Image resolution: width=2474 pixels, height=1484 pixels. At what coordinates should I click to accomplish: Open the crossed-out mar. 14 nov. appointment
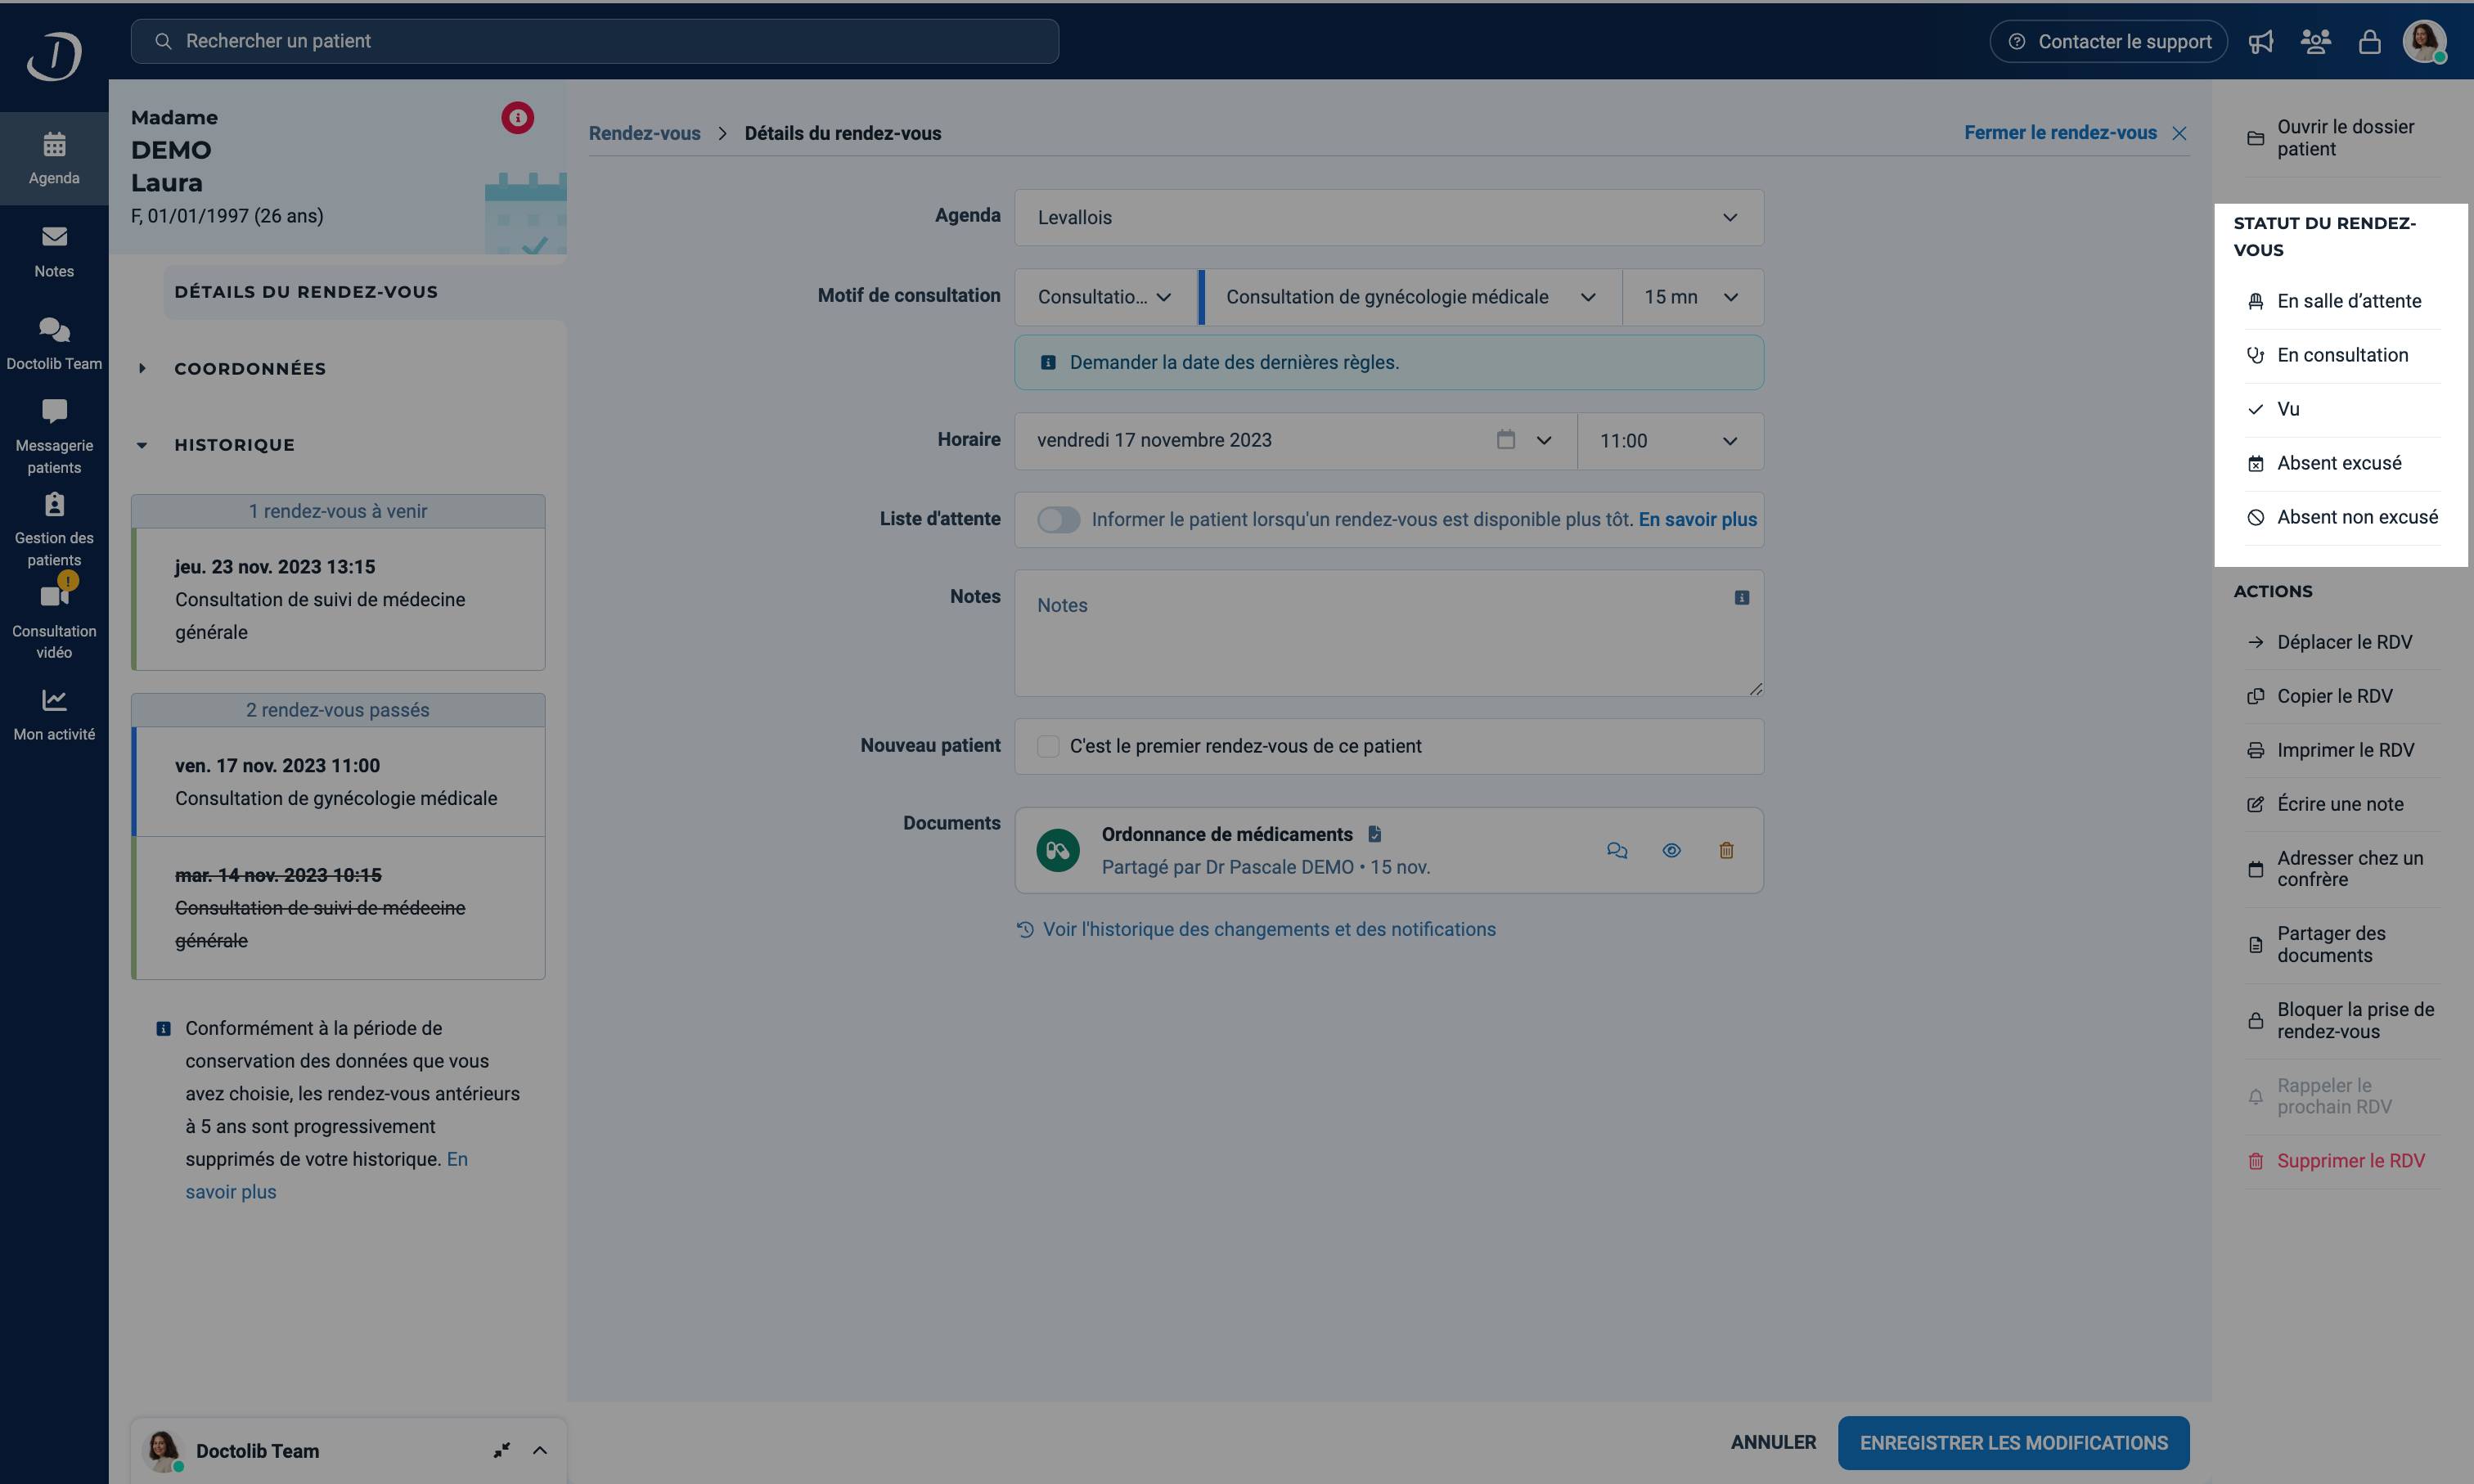[338, 908]
